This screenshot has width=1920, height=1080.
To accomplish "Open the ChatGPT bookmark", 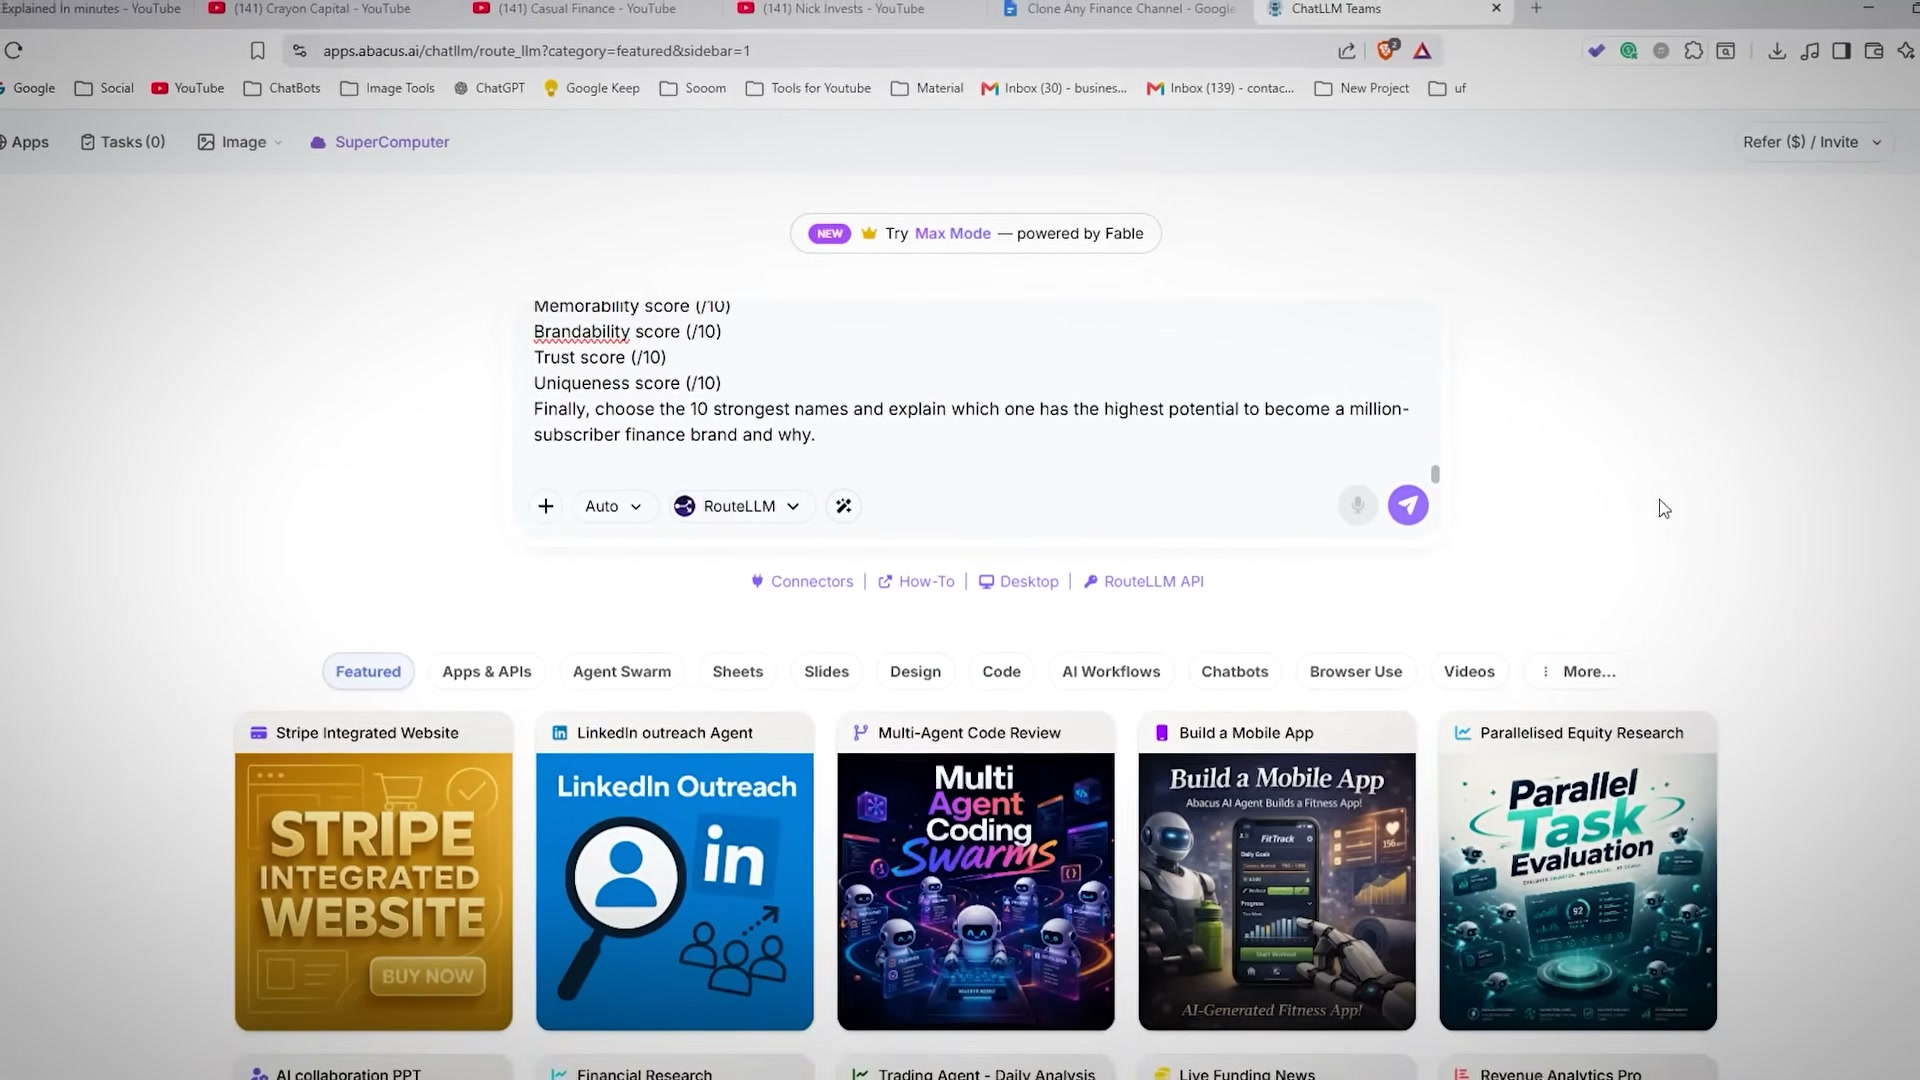I will coord(489,88).
